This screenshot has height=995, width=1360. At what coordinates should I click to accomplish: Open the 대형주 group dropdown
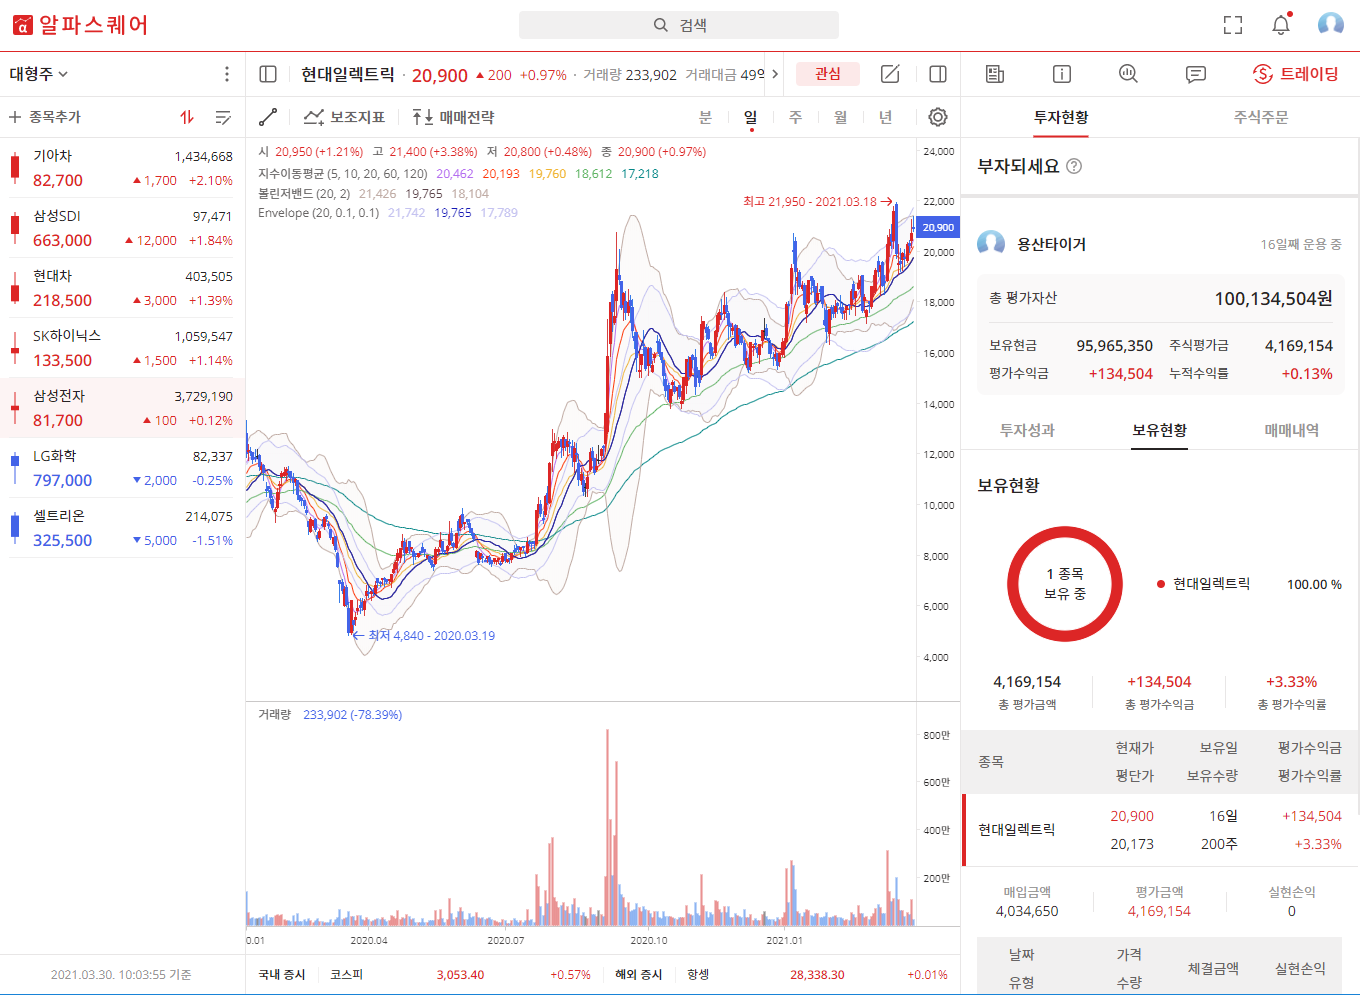click(39, 74)
